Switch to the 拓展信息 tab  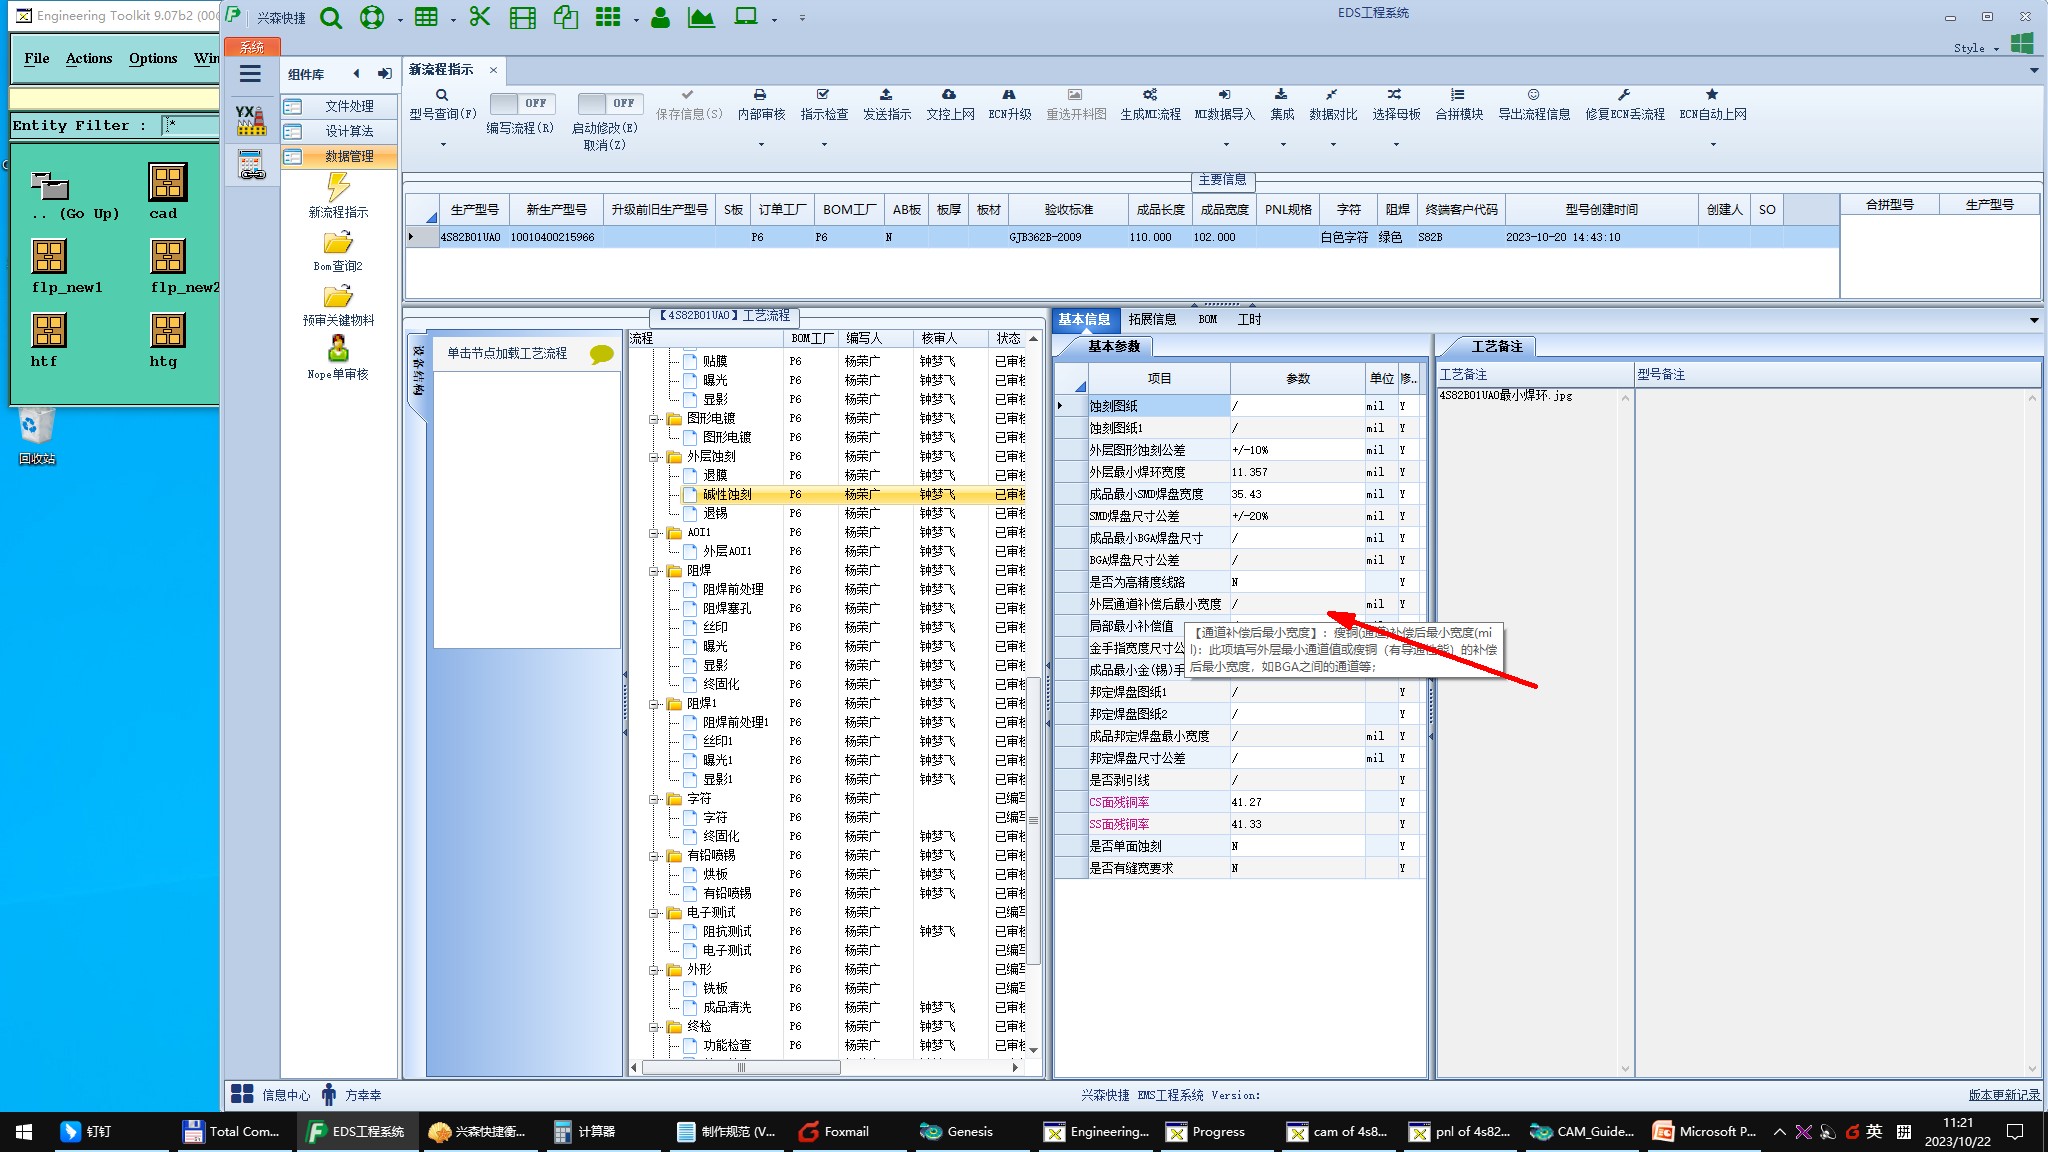1152,320
